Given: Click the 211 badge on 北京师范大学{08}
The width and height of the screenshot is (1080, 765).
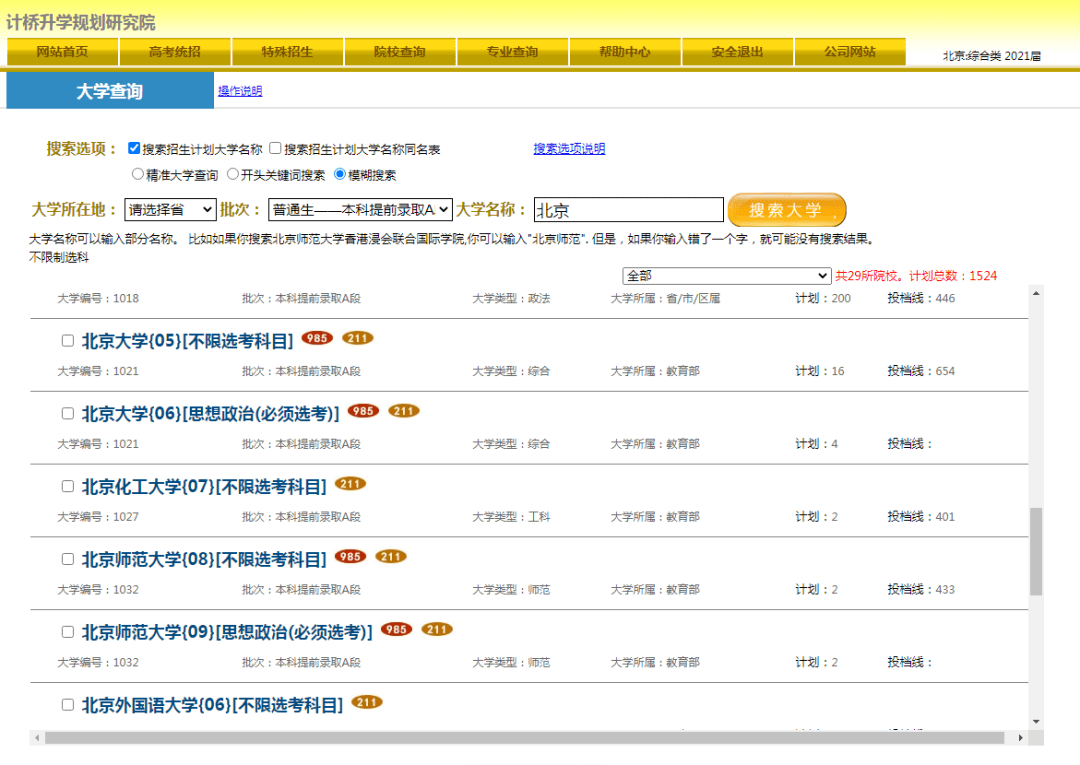Looking at the screenshot, I should pyautogui.click(x=391, y=556).
